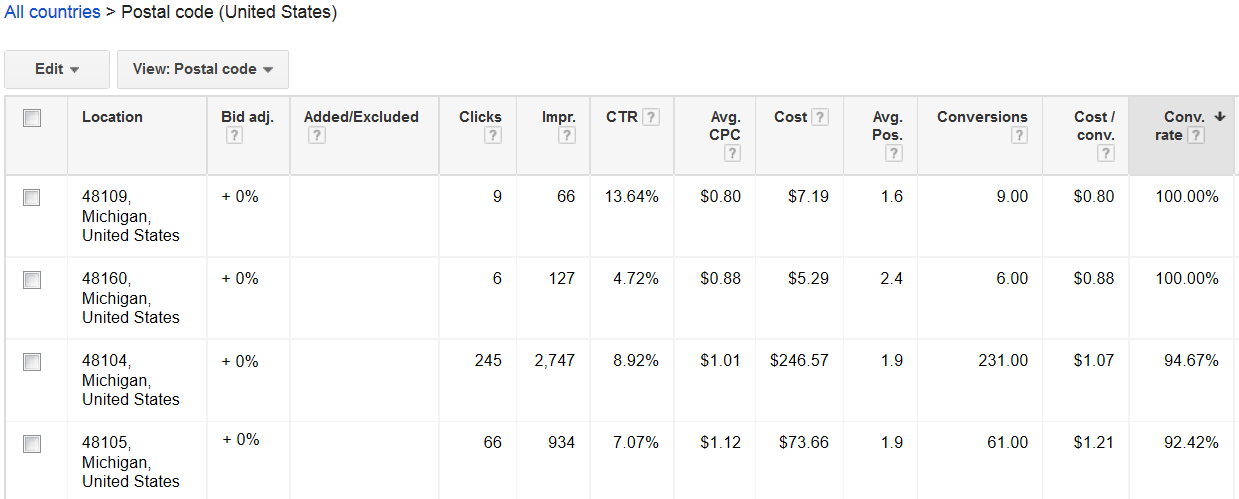Click the help icon under Added/Excluded
This screenshot has width=1239, height=499.
[x=316, y=135]
